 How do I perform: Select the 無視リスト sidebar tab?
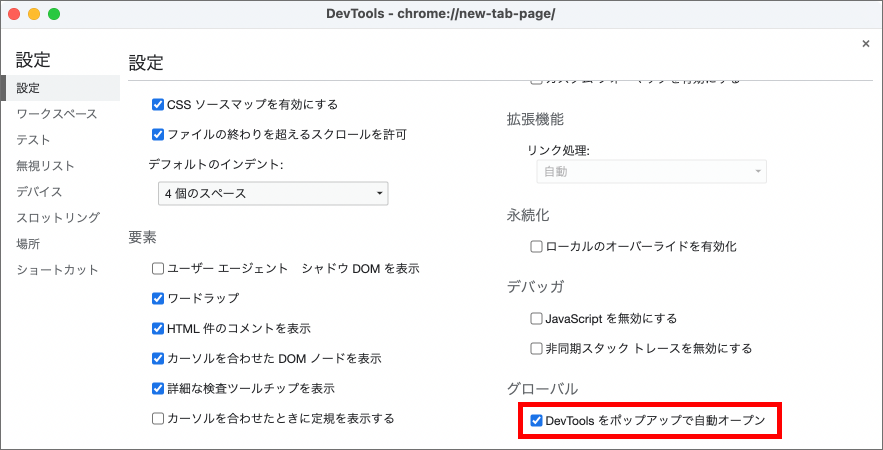45,166
